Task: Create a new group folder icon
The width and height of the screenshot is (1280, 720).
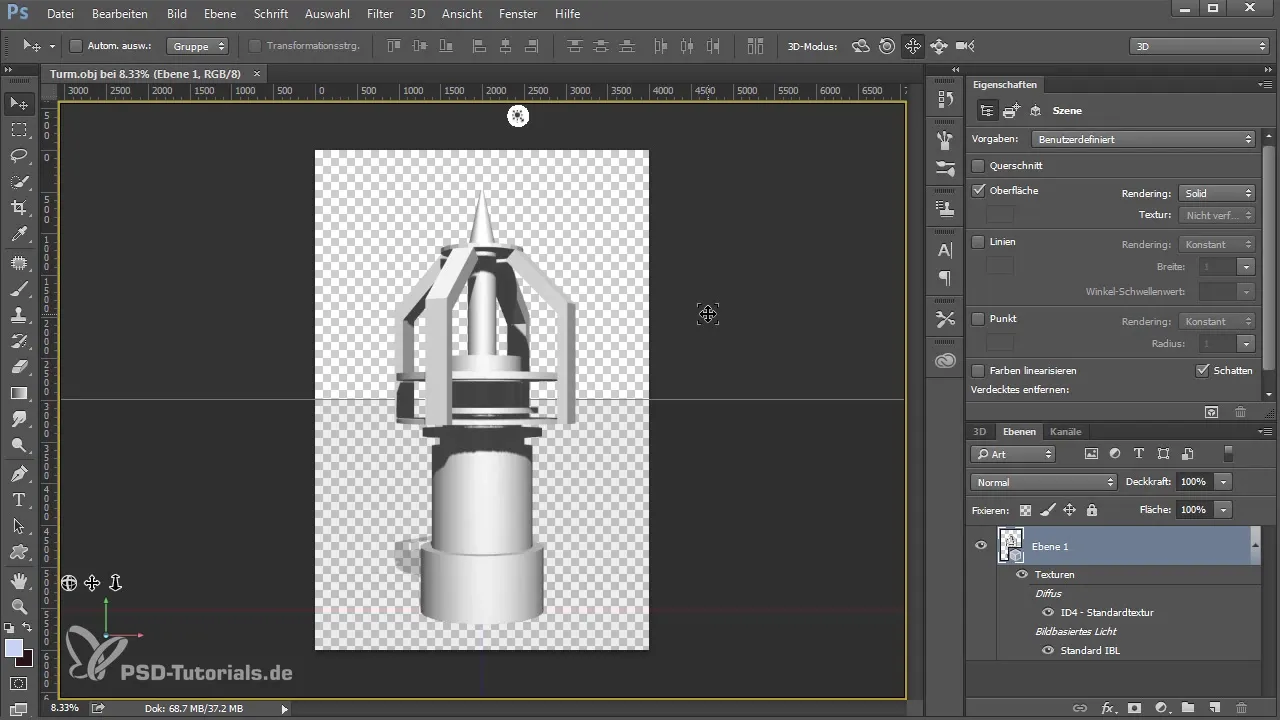Action: point(1188,708)
